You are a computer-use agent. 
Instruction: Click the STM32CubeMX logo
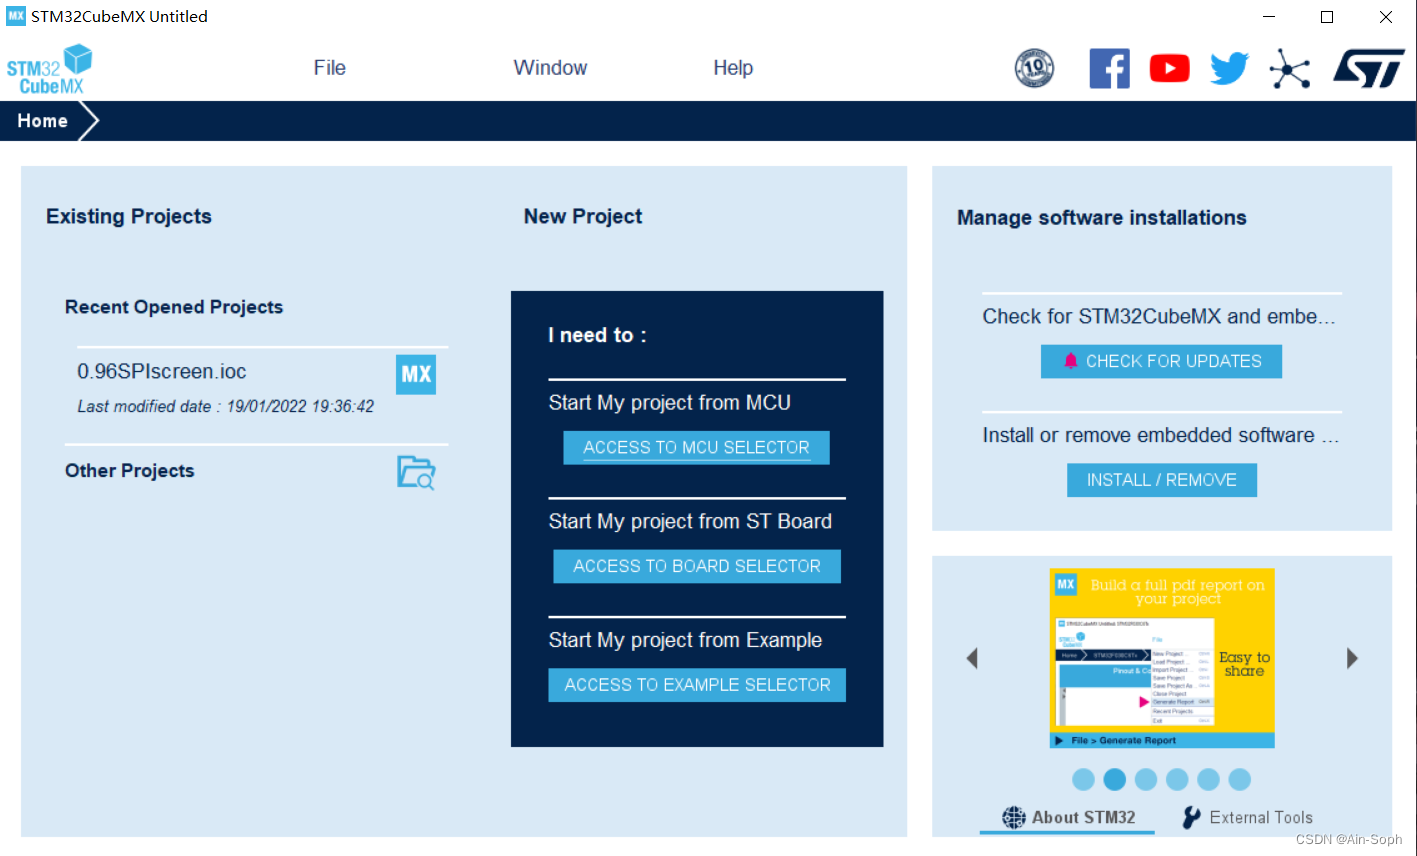[49, 69]
